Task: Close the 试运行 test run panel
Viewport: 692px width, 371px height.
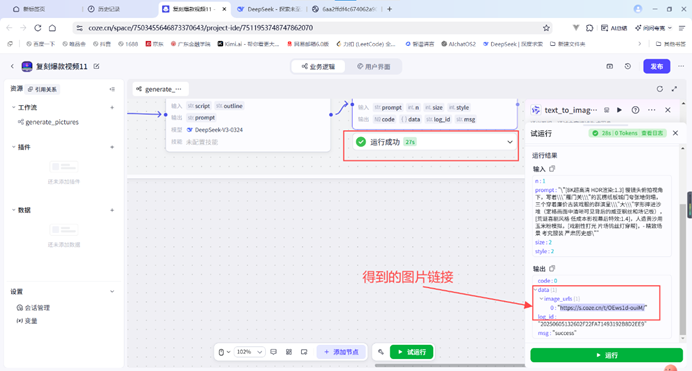Action: click(x=675, y=133)
